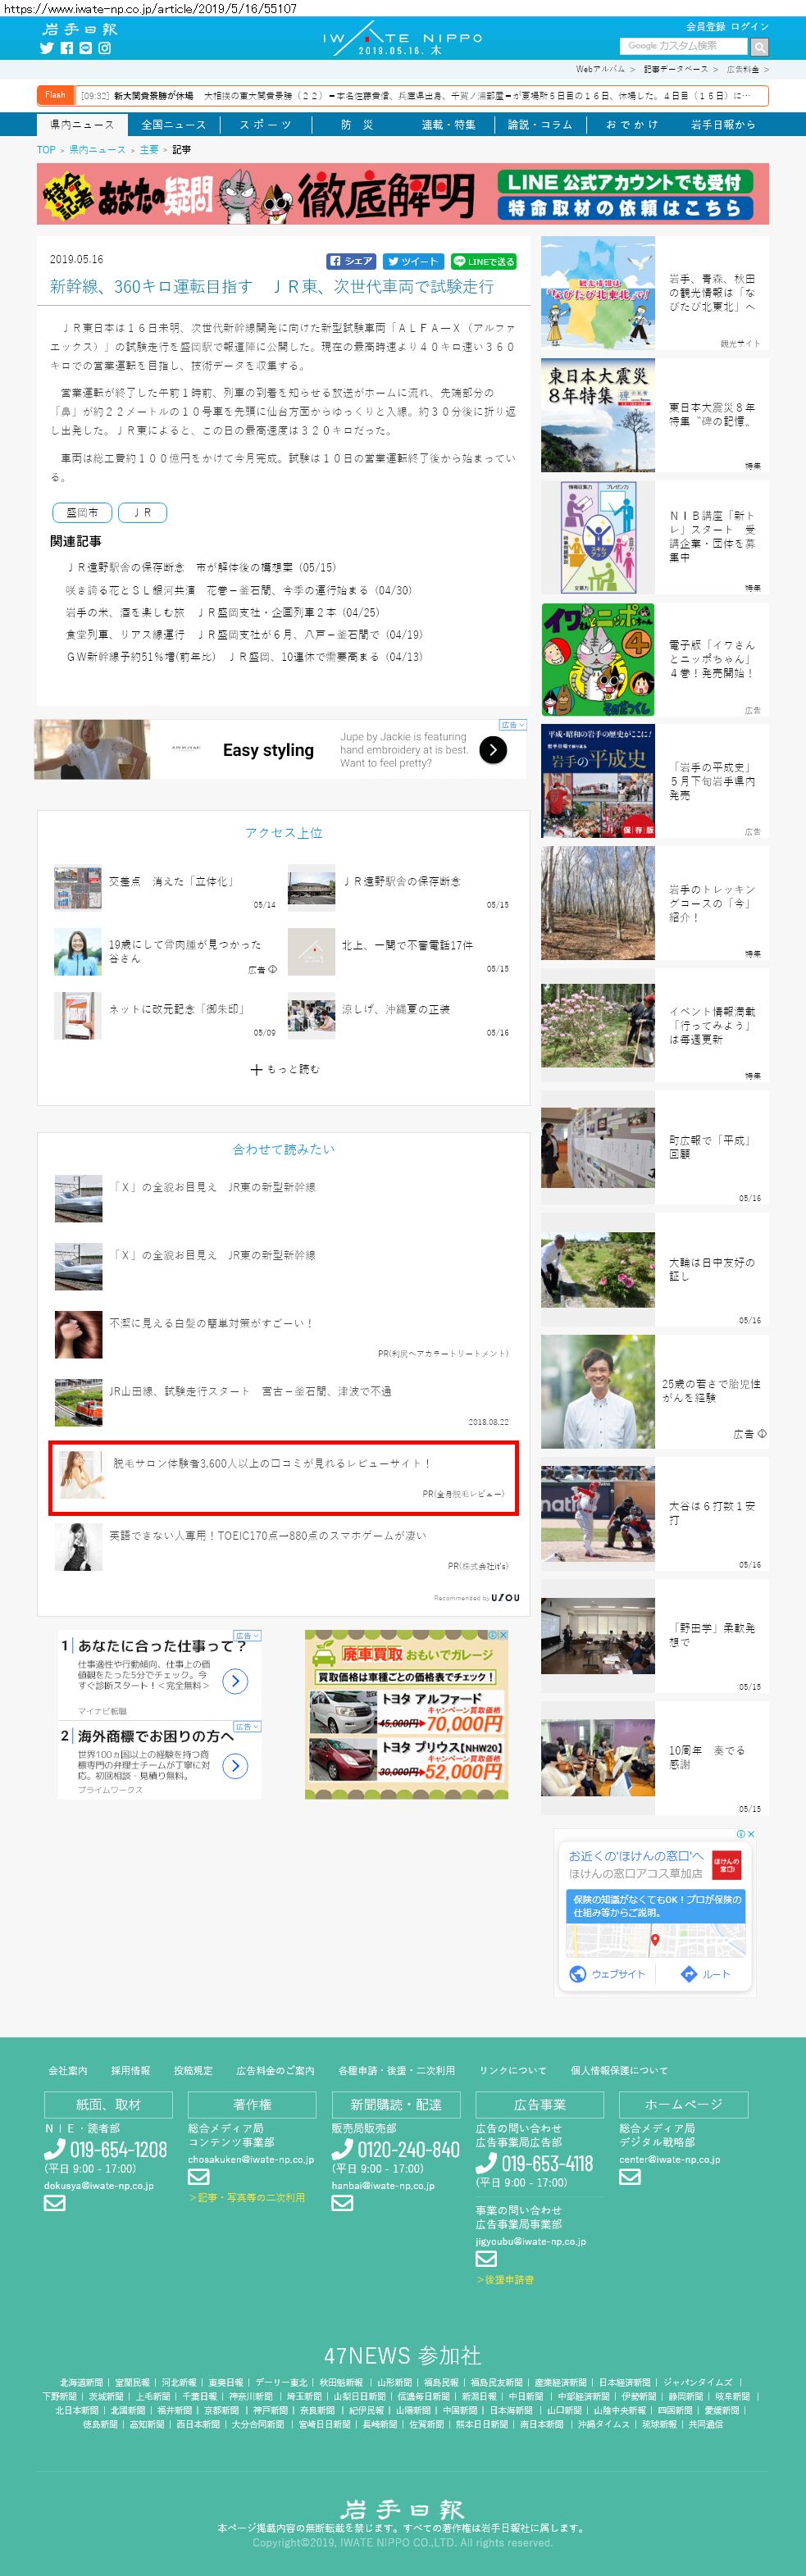The height and width of the screenshot is (2576, 806).
Task: Select the 連載・特集 navigation tab
Action: [x=448, y=125]
